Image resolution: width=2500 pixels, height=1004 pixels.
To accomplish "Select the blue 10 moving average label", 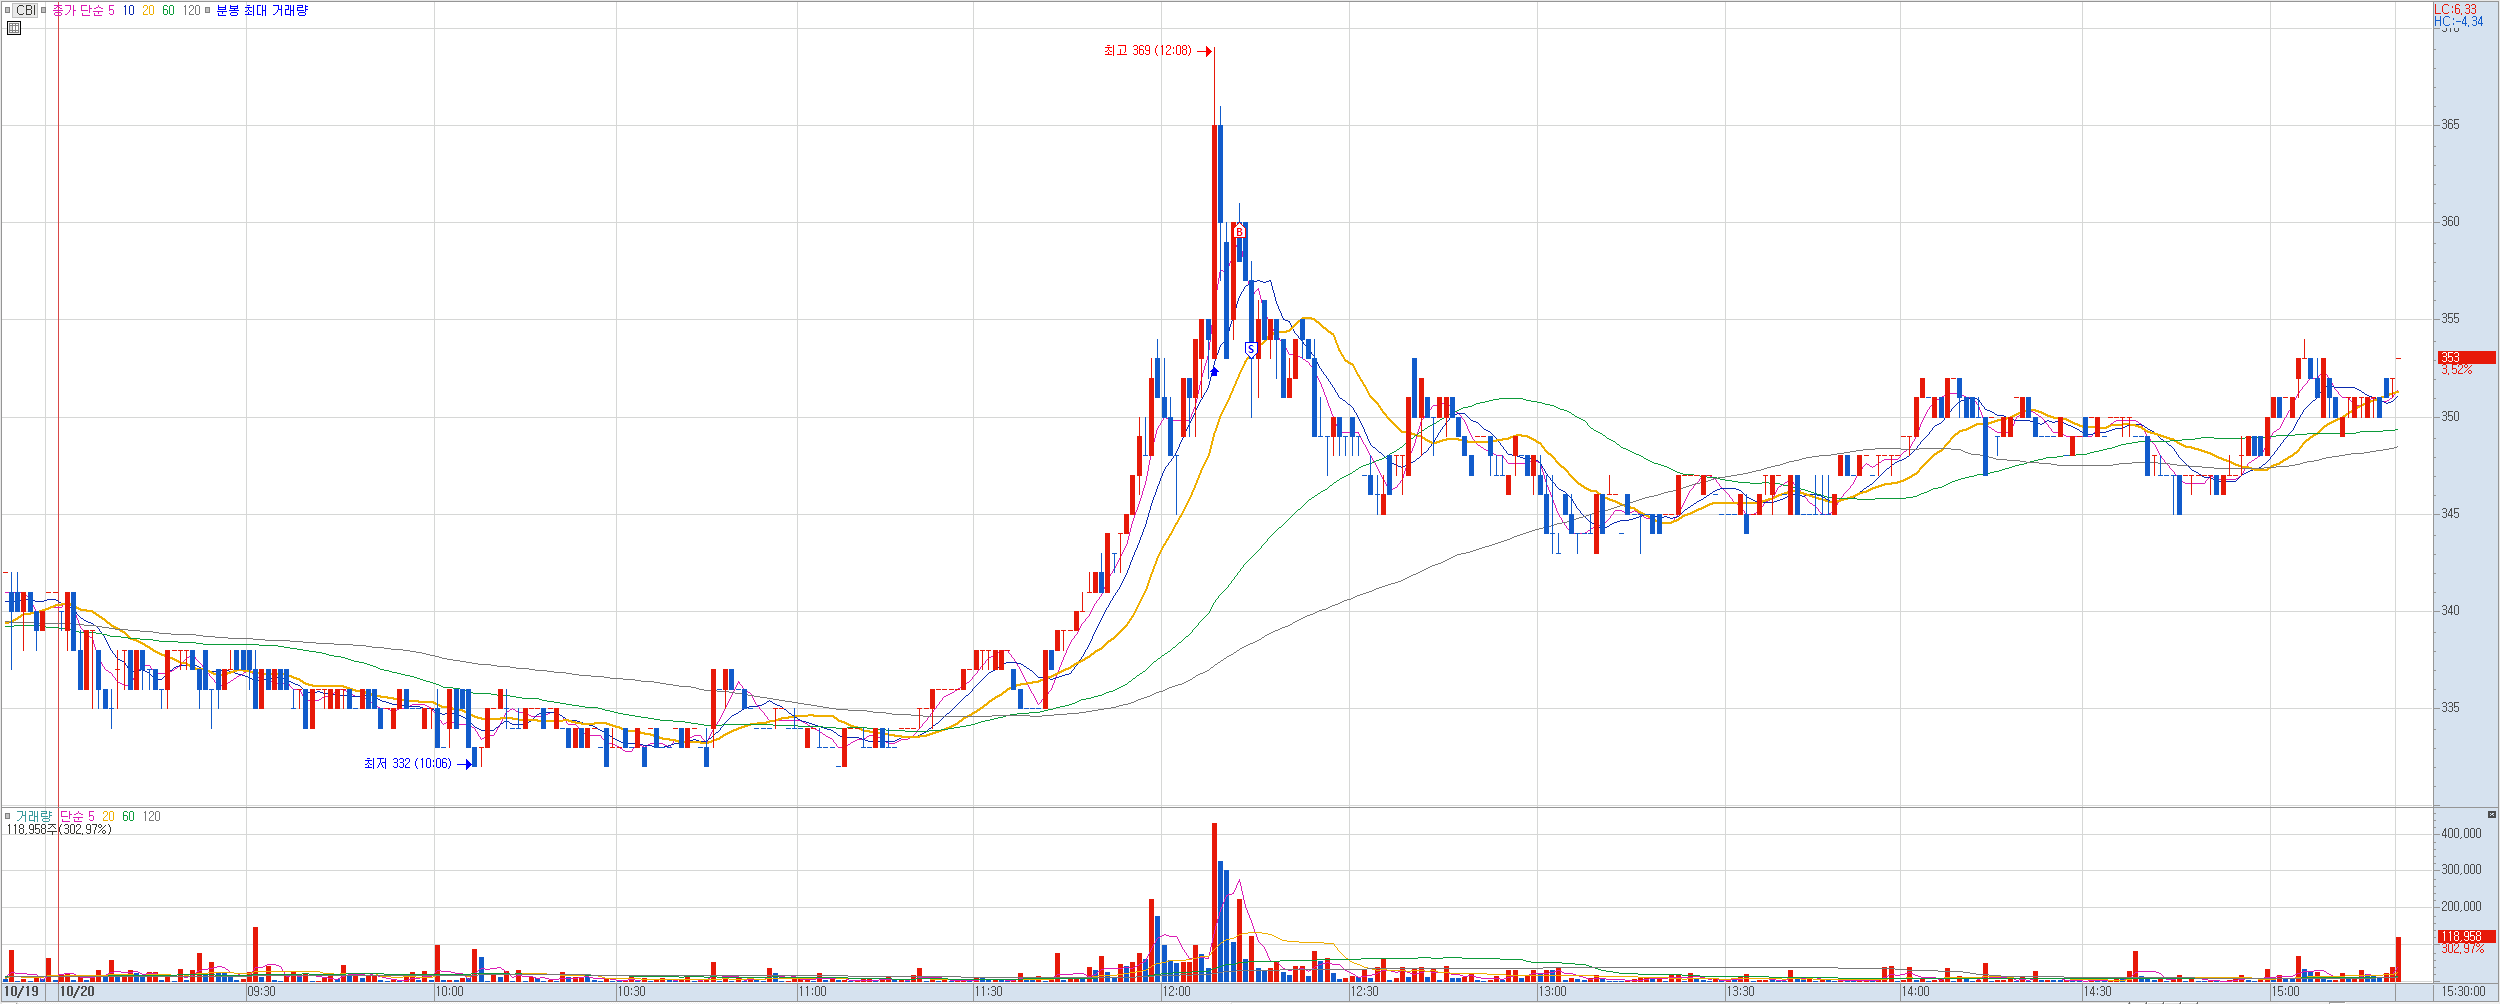I will point(128,11).
